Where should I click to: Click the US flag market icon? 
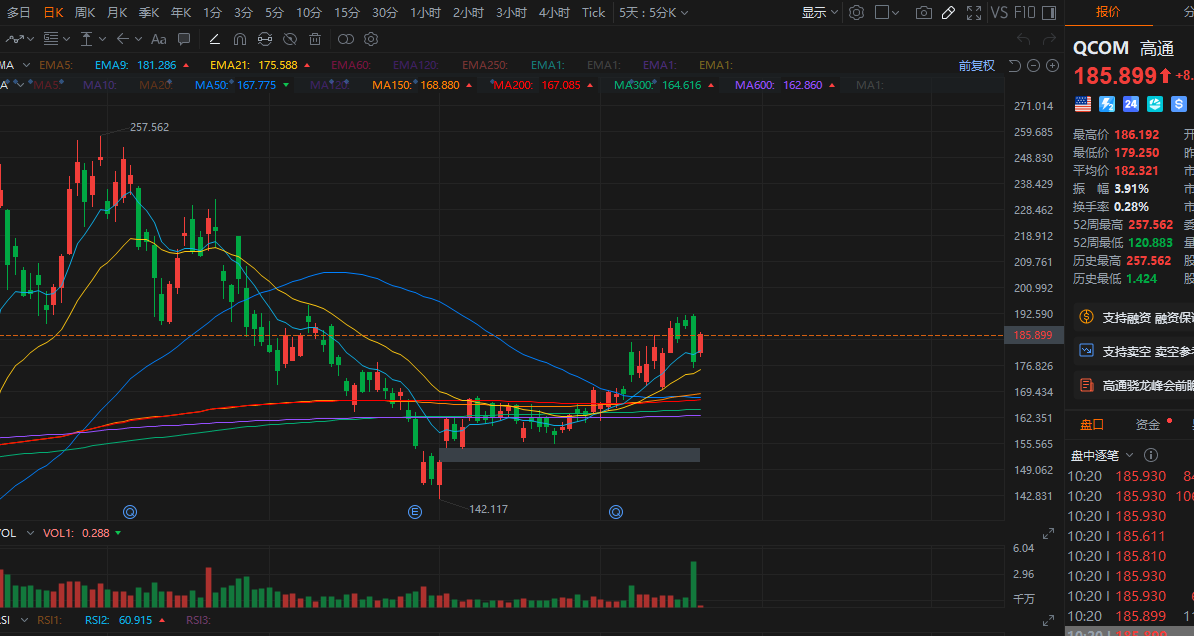(1083, 104)
